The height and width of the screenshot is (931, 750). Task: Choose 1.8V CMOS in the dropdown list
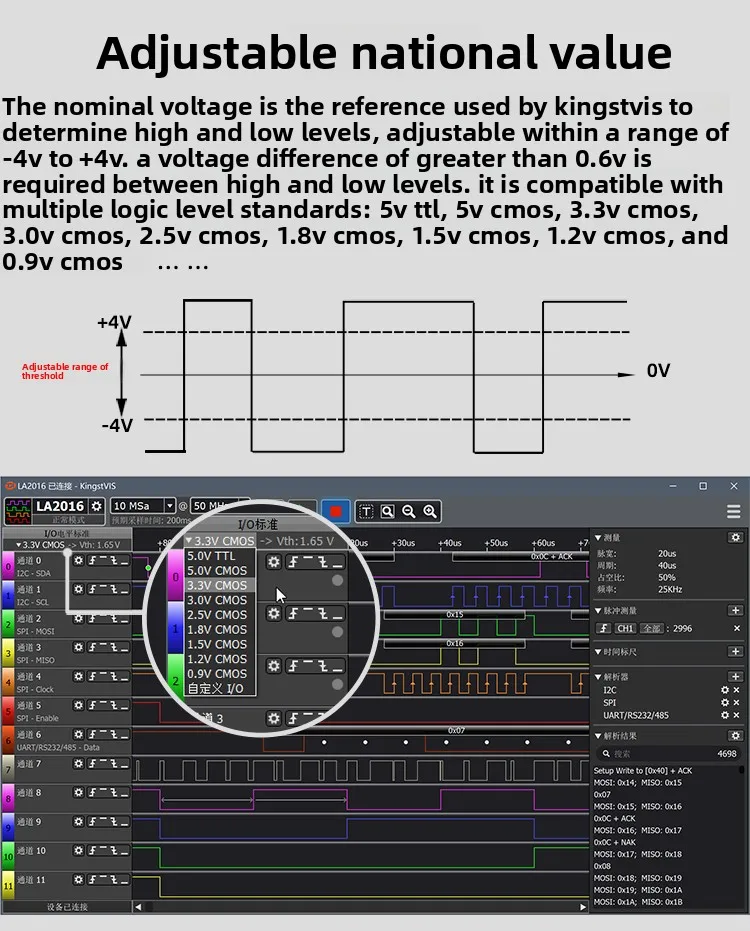pos(217,629)
